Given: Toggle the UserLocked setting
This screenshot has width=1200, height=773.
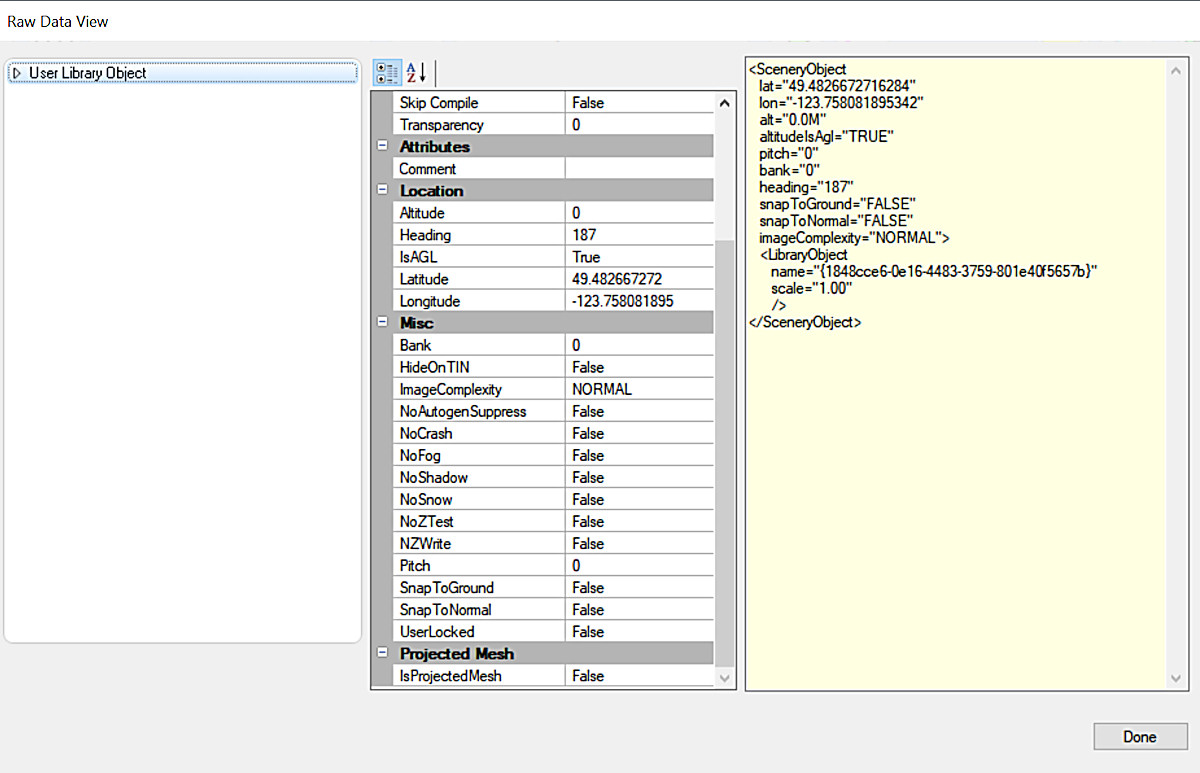Looking at the screenshot, I should 640,631.
